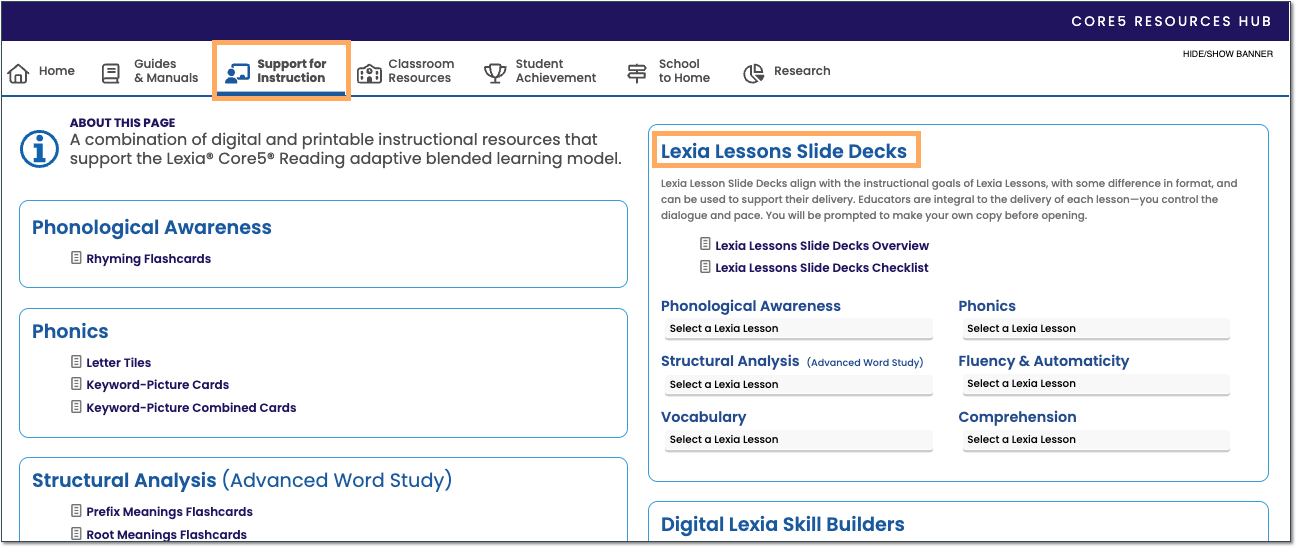The image size is (1296, 547).
Task: Click the About This Page info icon
Action: (39, 149)
